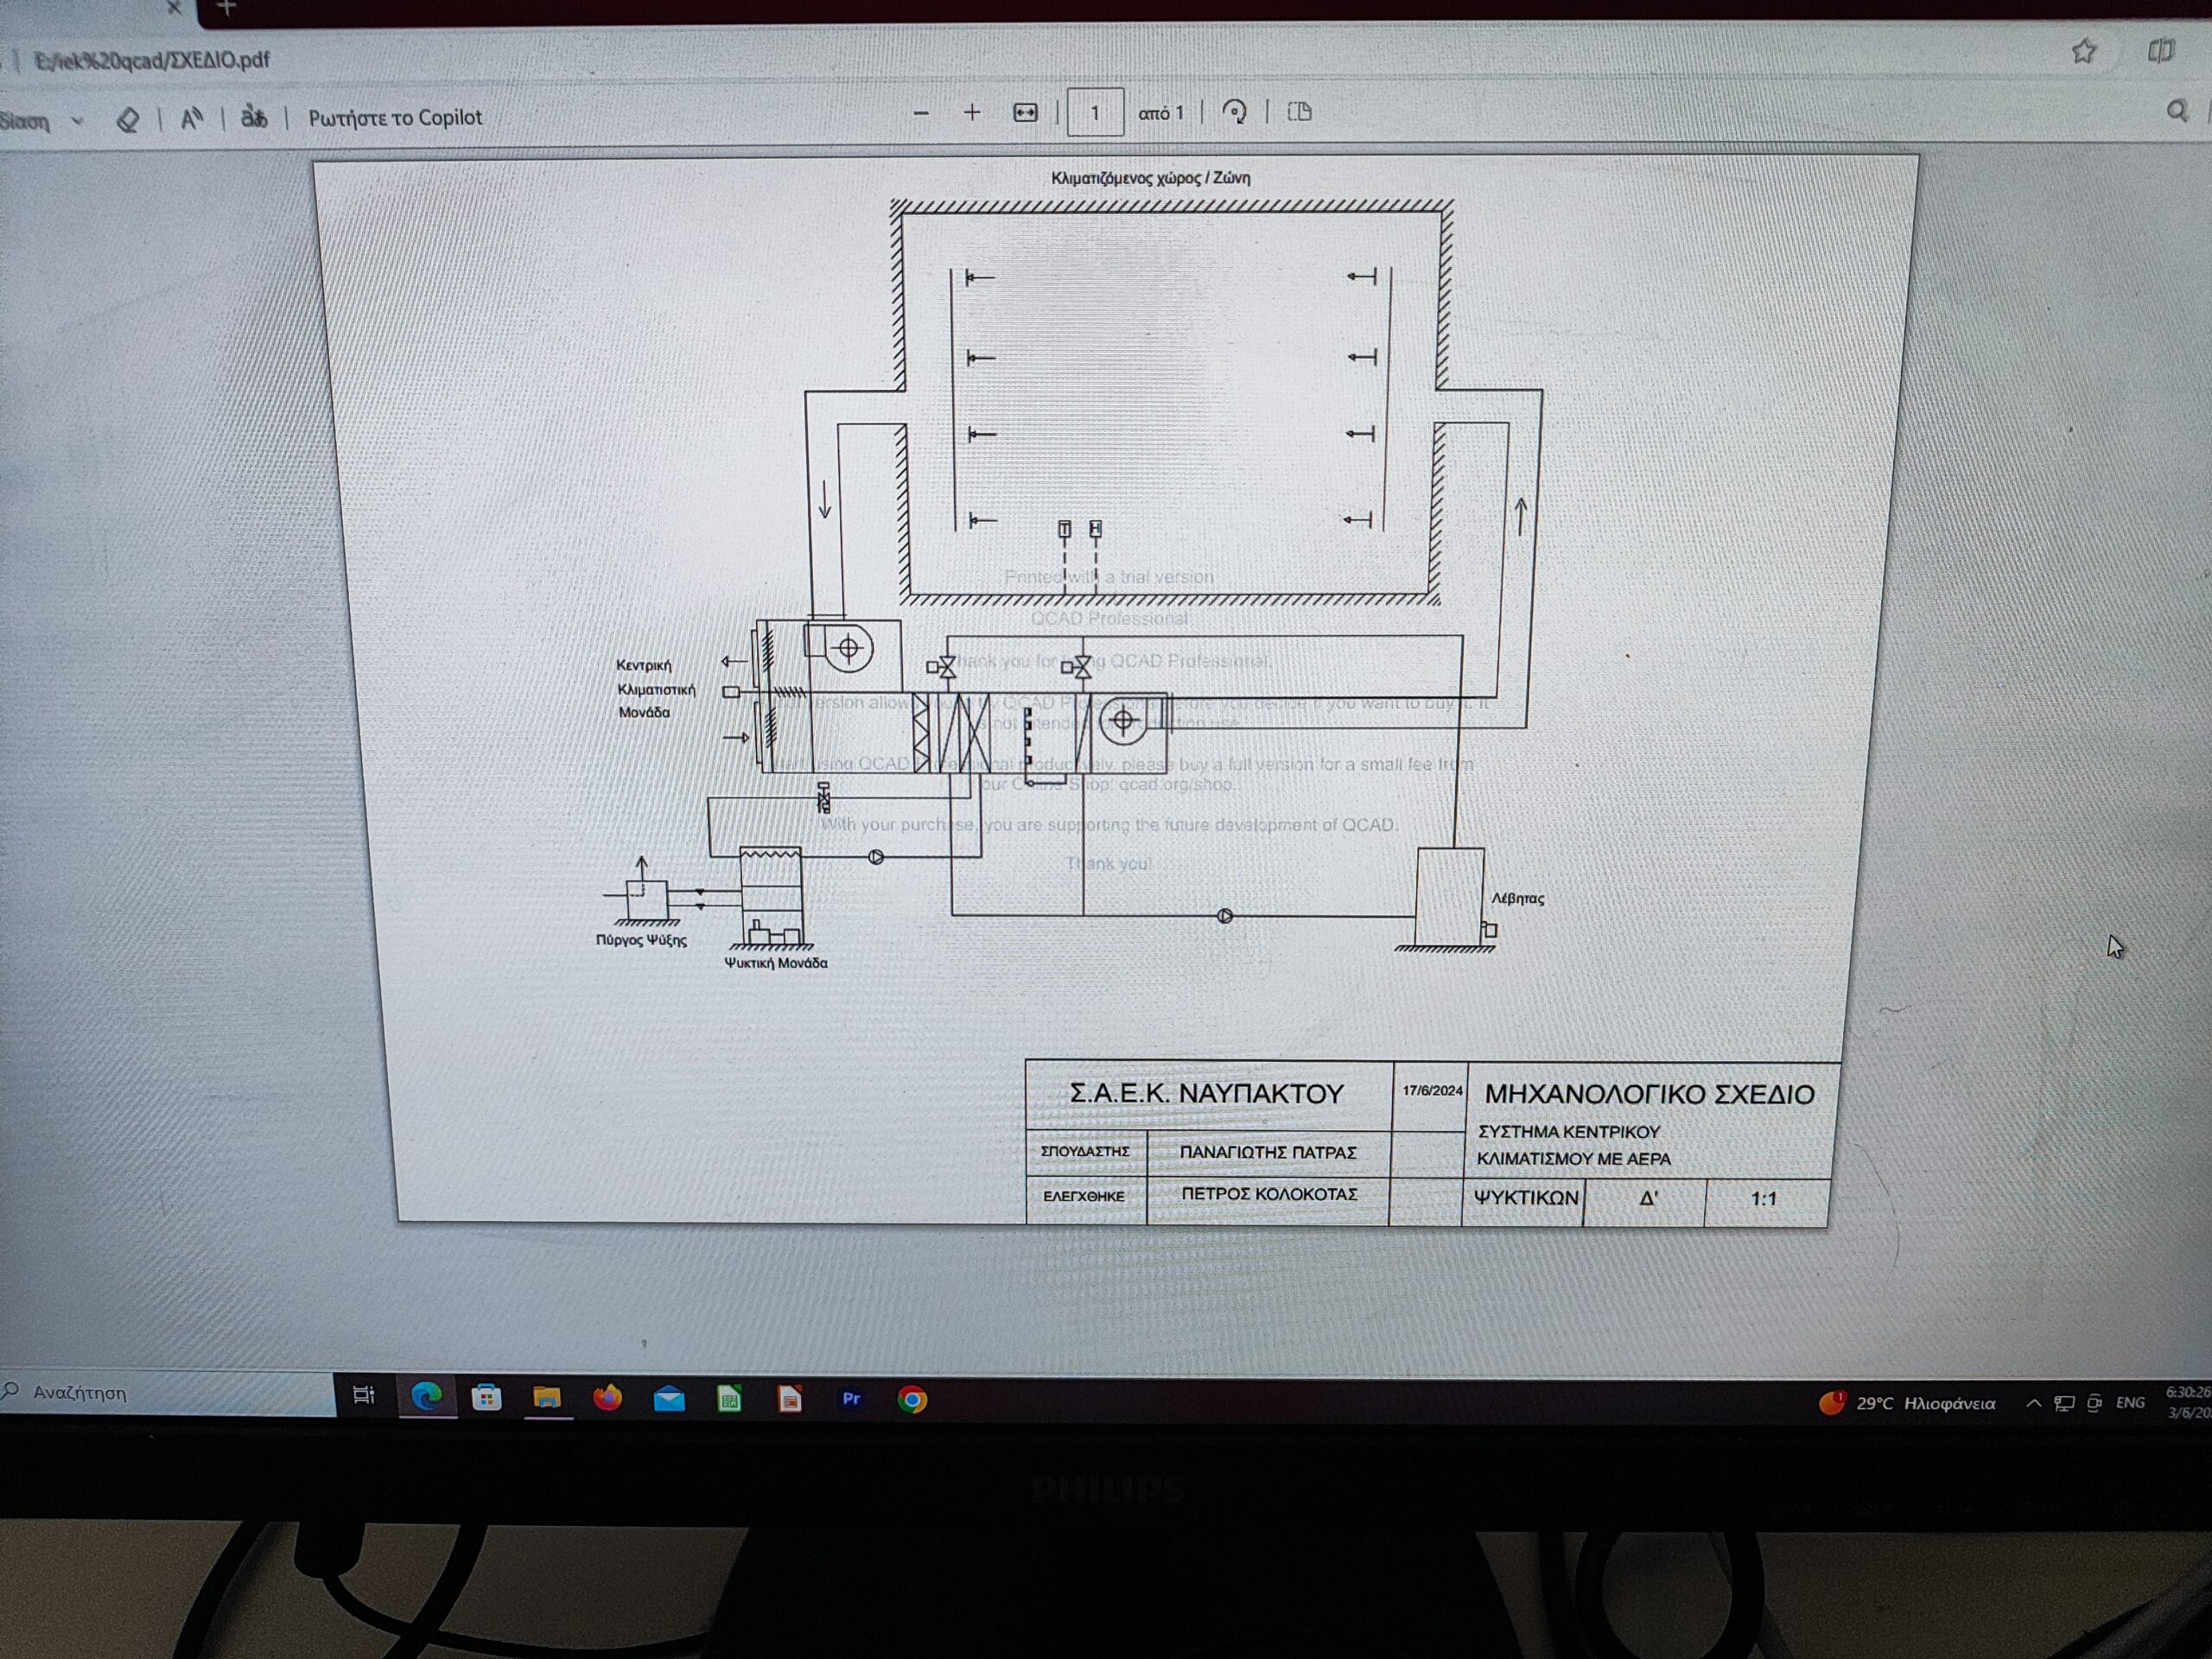Zoom out with the minus button

pyautogui.click(x=921, y=113)
